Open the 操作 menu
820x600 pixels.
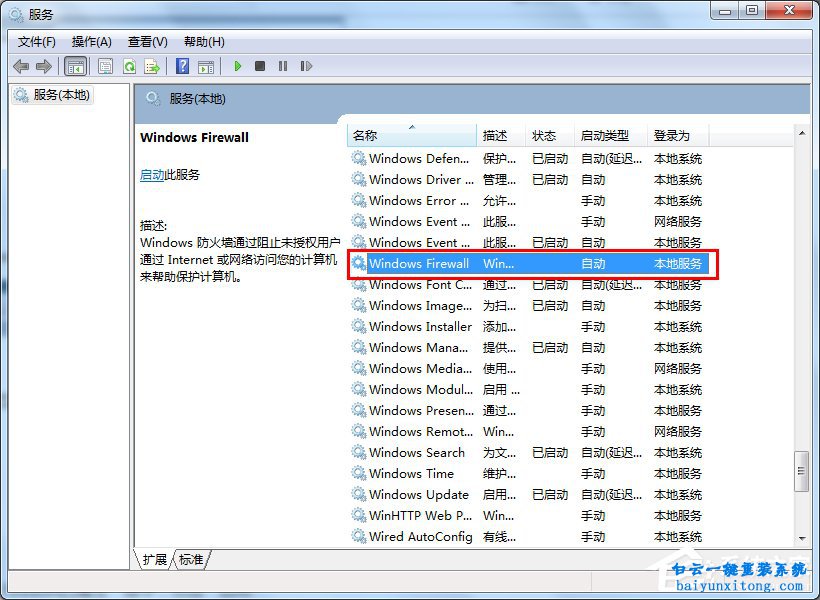click(x=92, y=41)
